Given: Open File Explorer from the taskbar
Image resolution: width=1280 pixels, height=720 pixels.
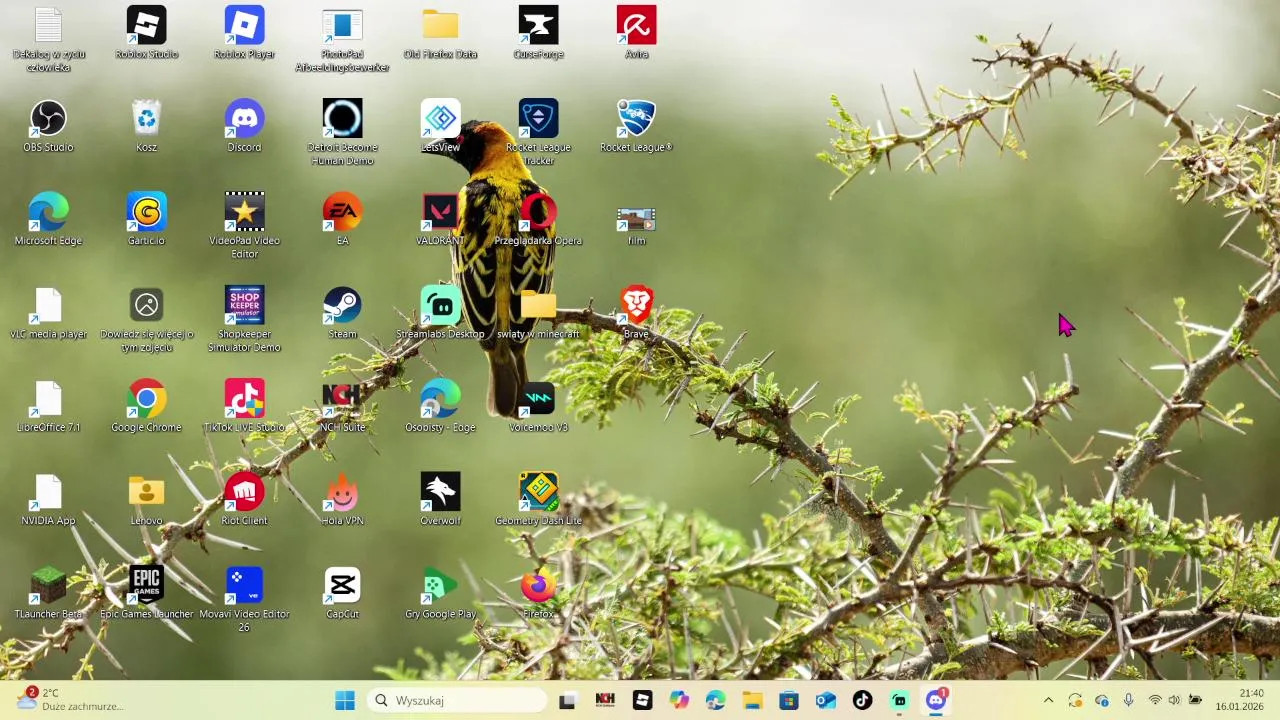Looking at the screenshot, I should (752, 700).
